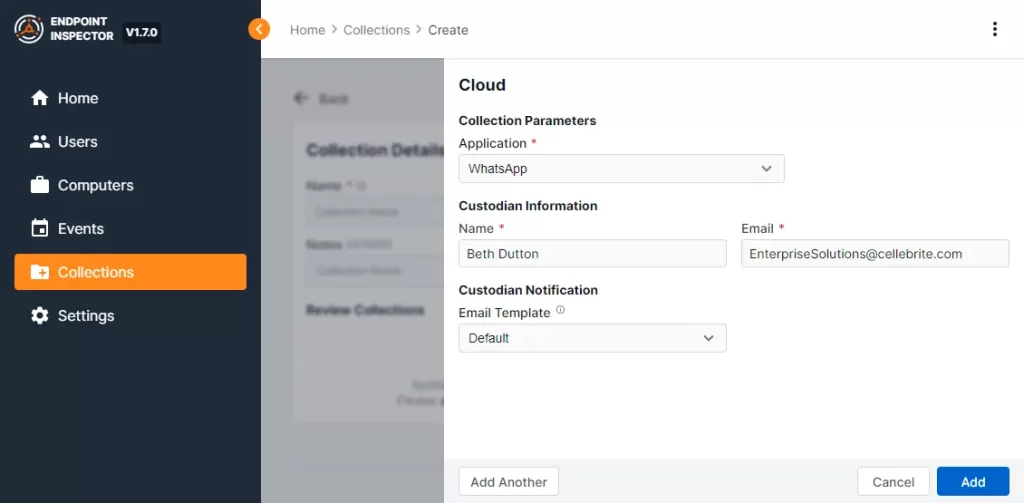The image size is (1024, 503).
Task: Click the Computers briefcase icon
Action: (x=40, y=185)
